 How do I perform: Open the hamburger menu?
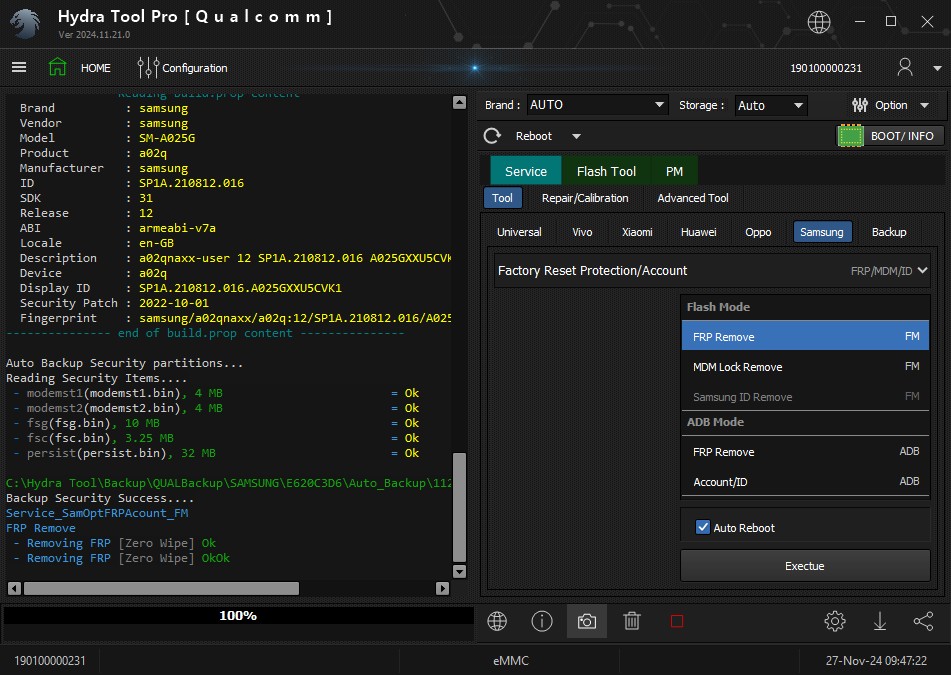pyautogui.click(x=19, y=67)
